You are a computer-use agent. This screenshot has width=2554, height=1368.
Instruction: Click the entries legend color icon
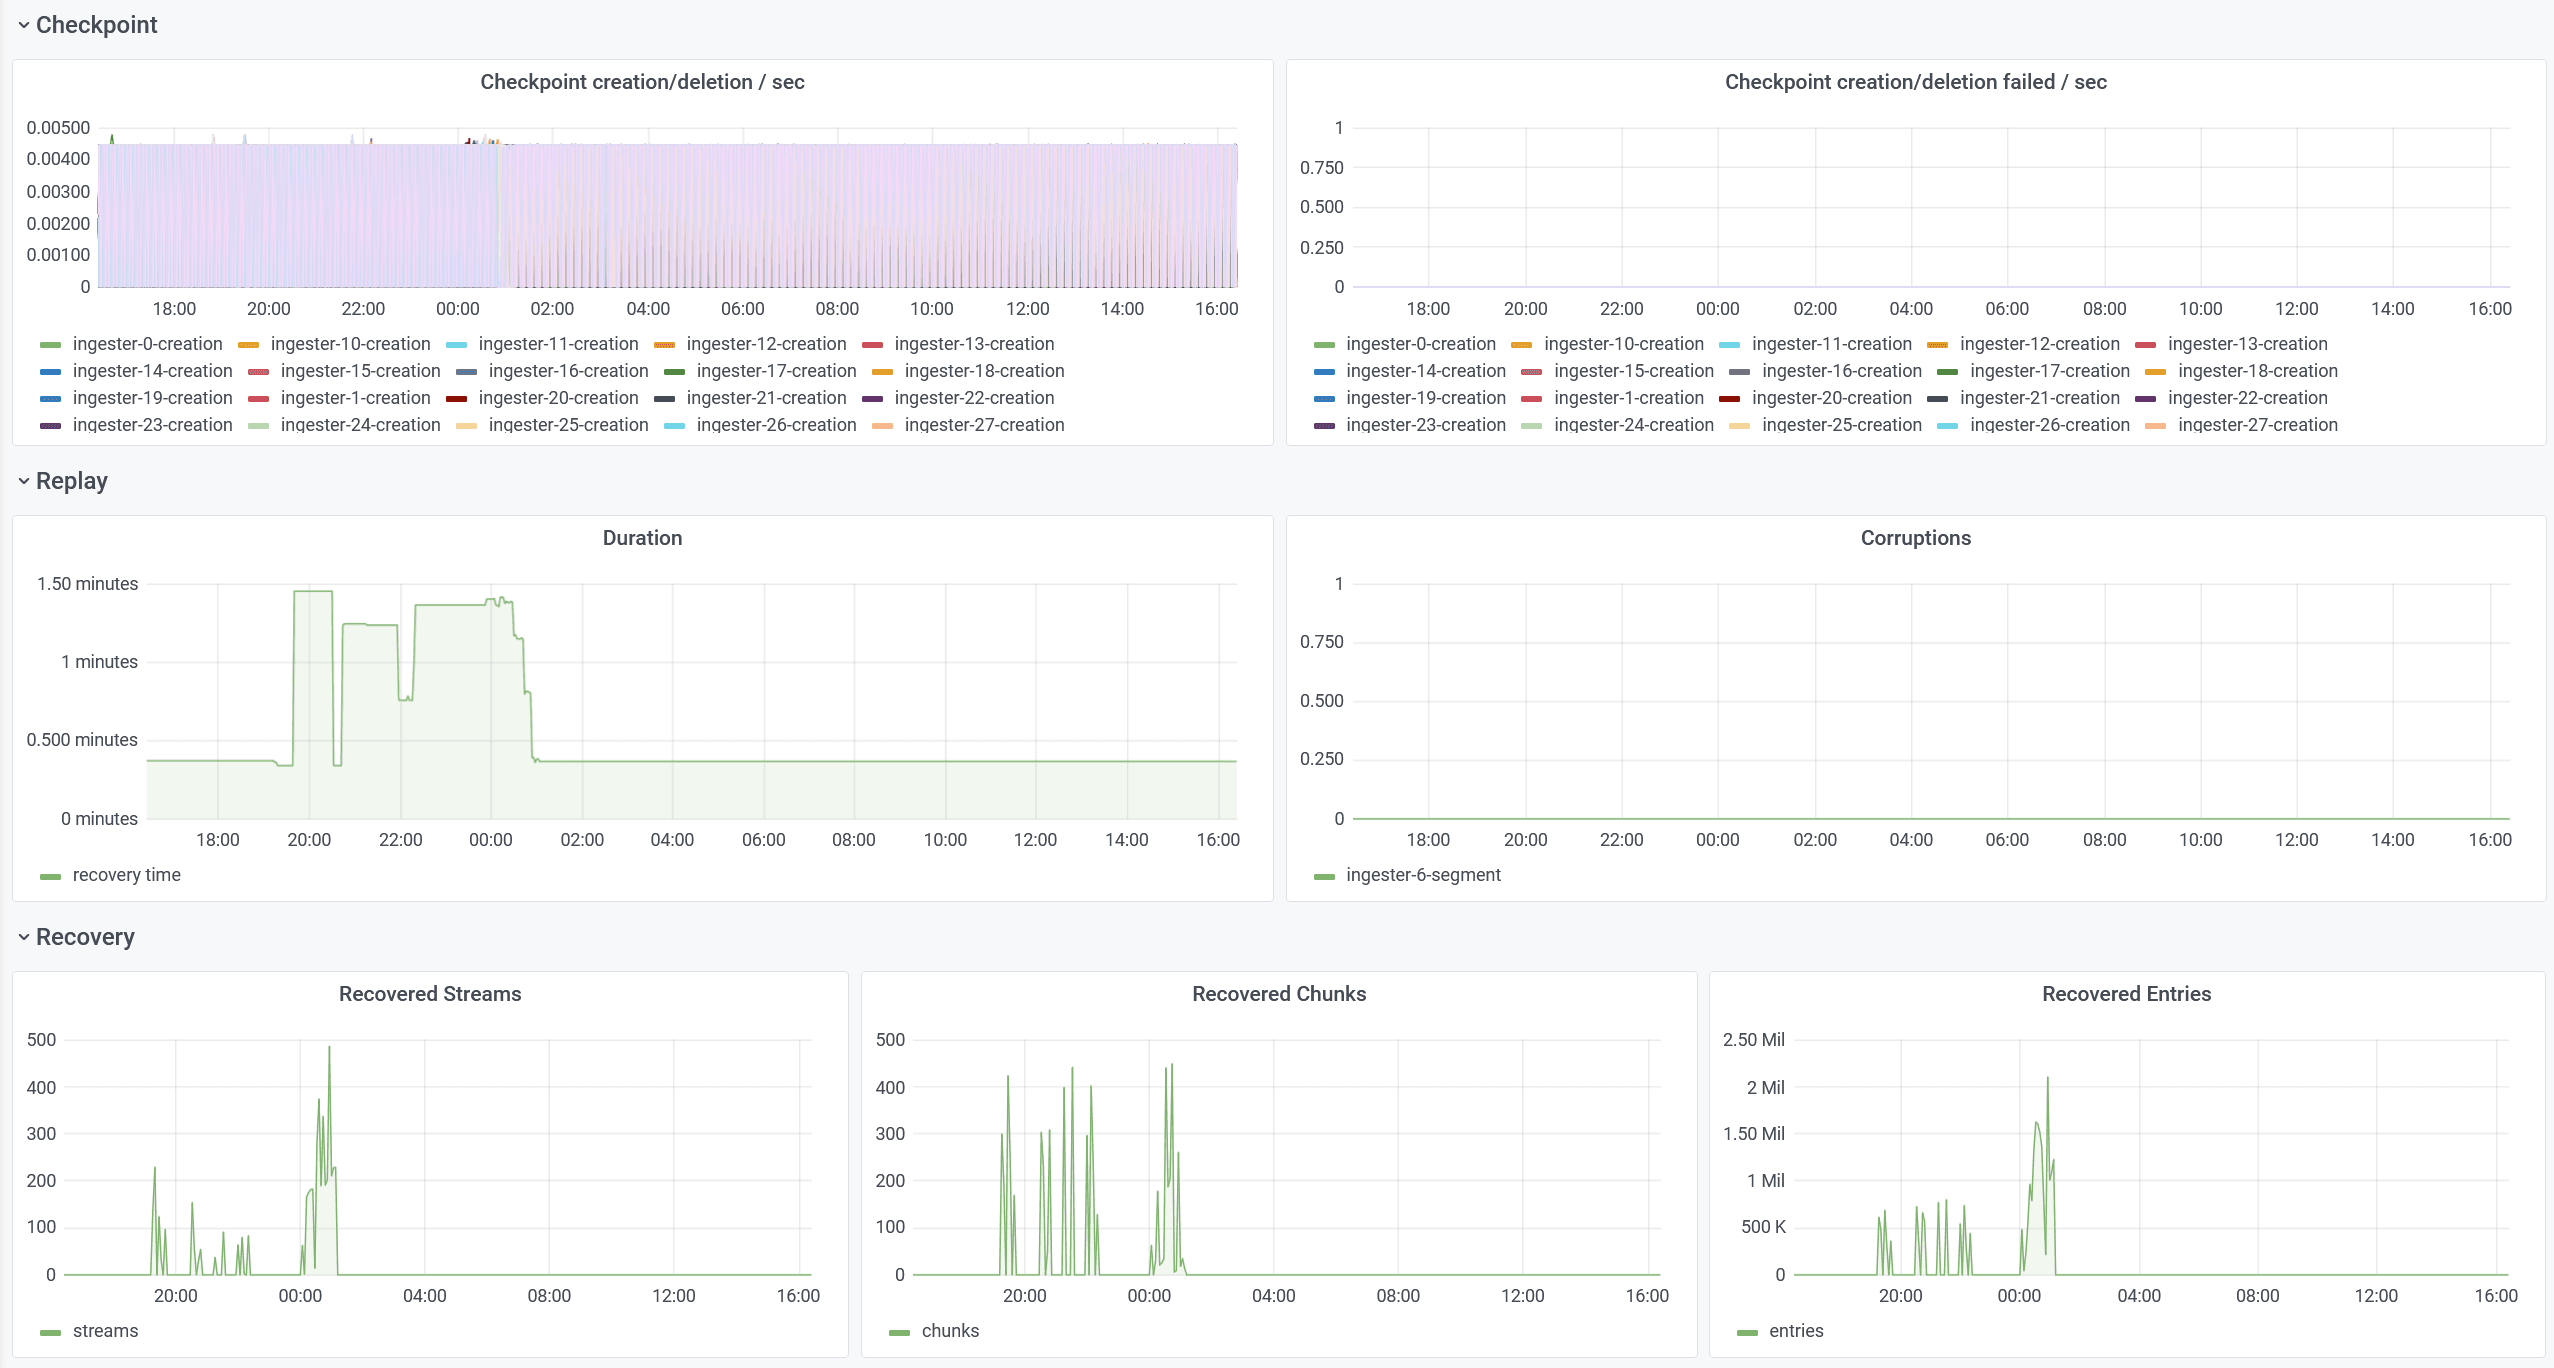tap(1747, 1332)
